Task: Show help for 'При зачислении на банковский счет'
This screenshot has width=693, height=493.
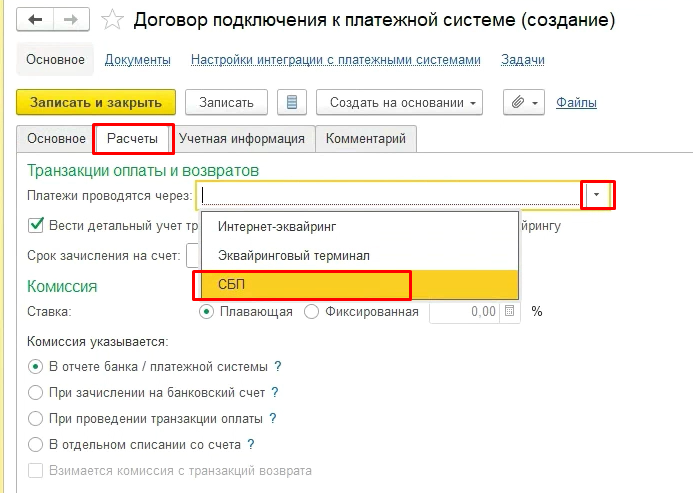Action: click(x=275, y=392)
